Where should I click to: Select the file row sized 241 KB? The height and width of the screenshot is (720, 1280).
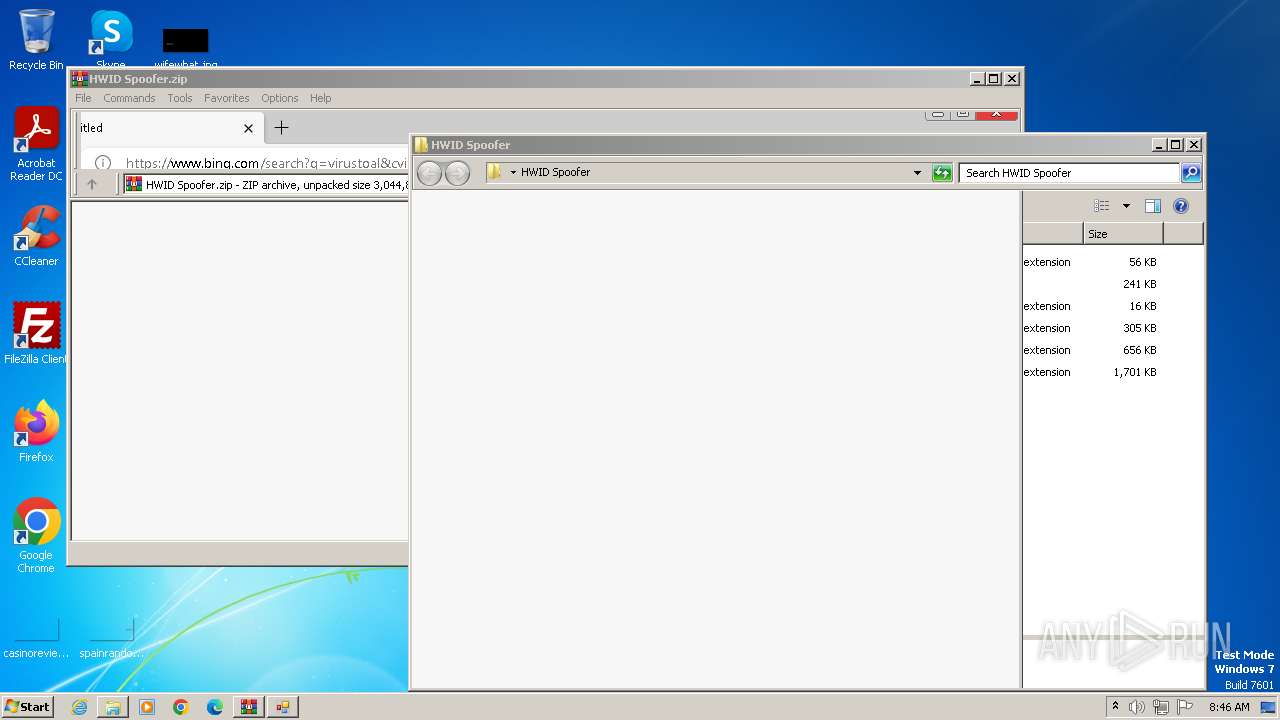[x=1112, y=284]
